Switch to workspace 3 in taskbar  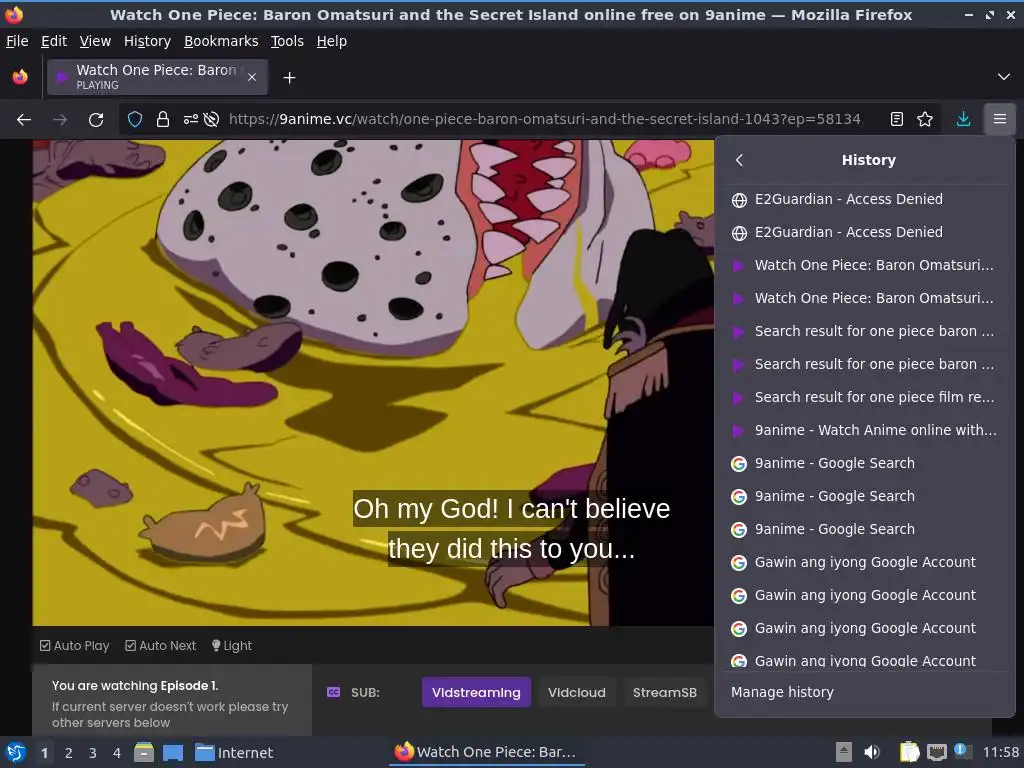pyautogui.click(x=93, y=752)
